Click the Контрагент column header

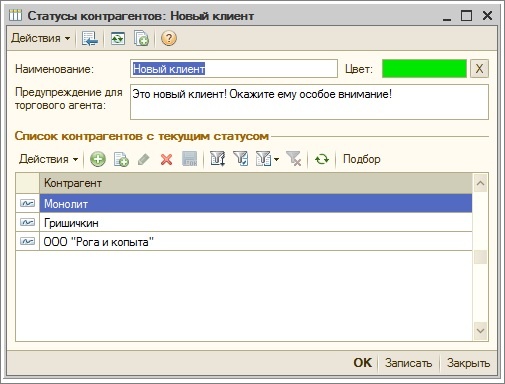pyautogui.click(x=256, y=183)
